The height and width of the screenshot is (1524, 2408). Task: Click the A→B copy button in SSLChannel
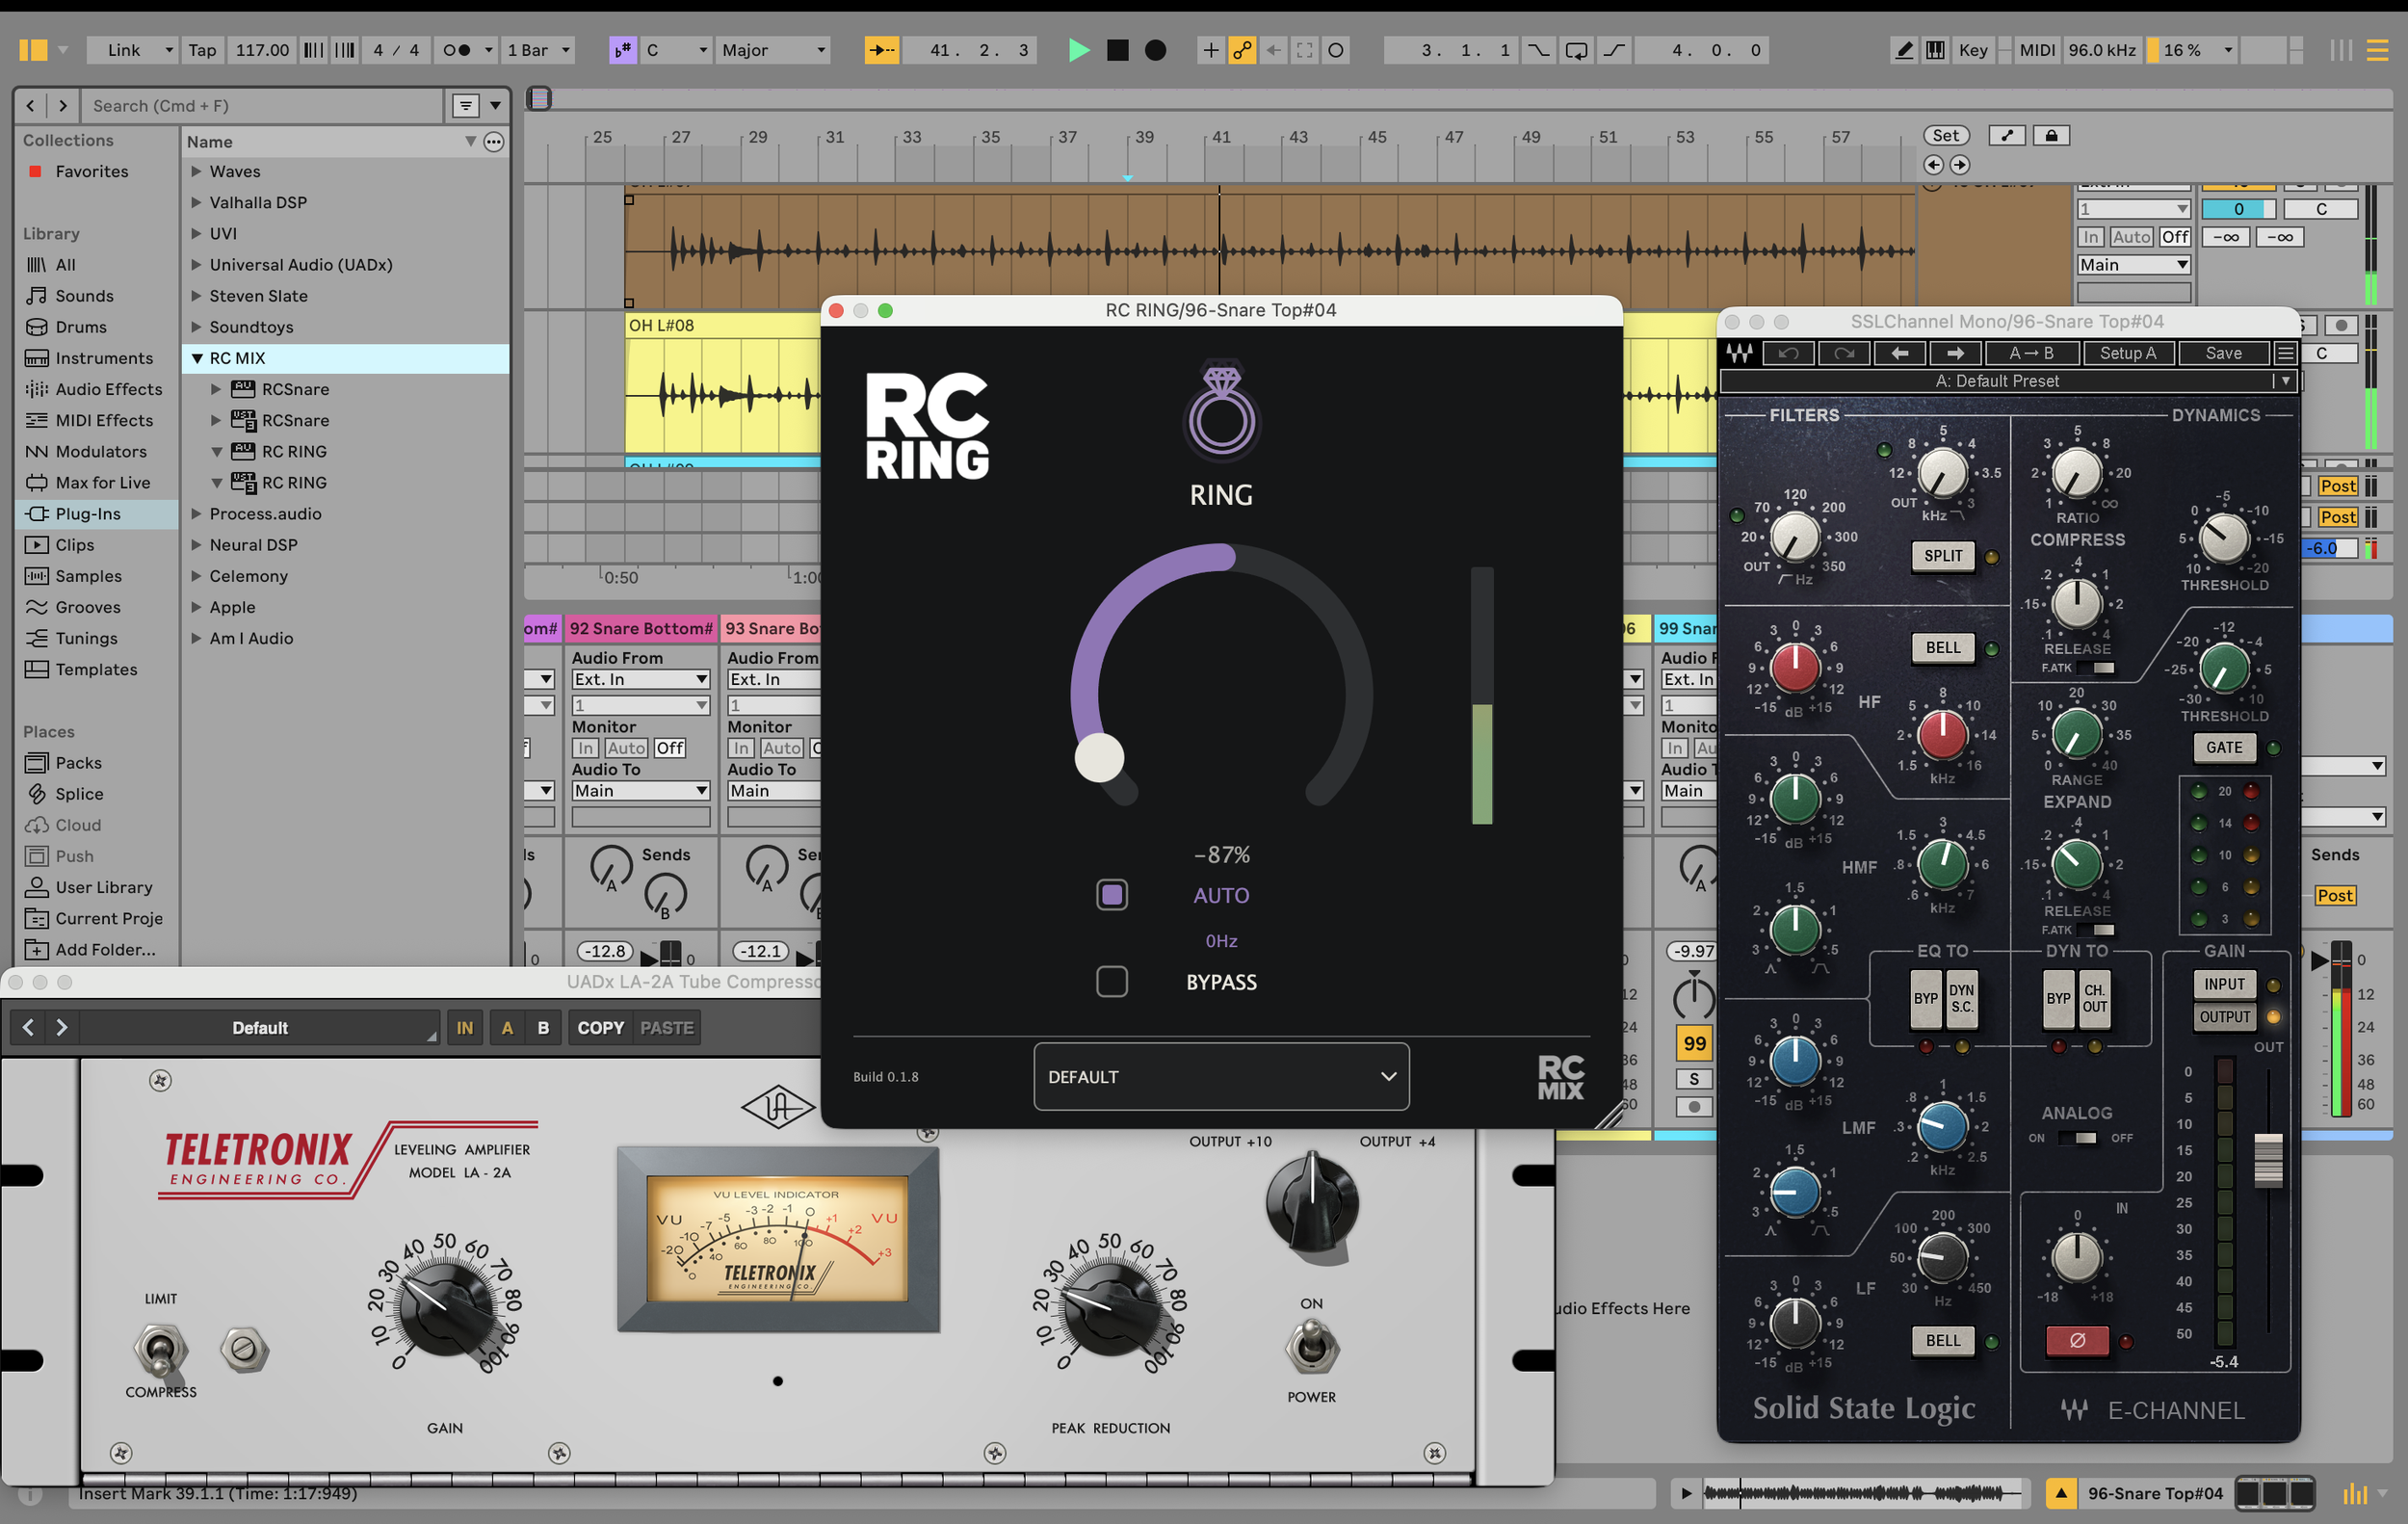tap(2031, 353)
